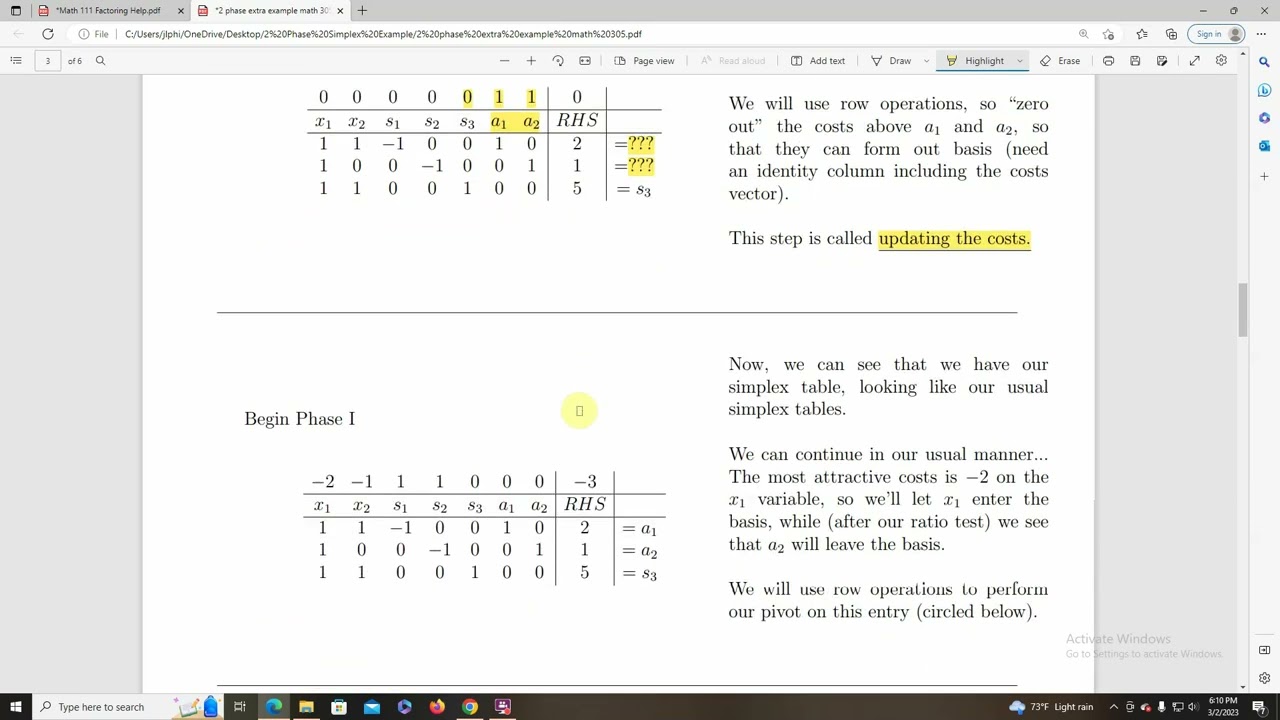
Task: Refresh the current page
Action: tap(47, 34)
